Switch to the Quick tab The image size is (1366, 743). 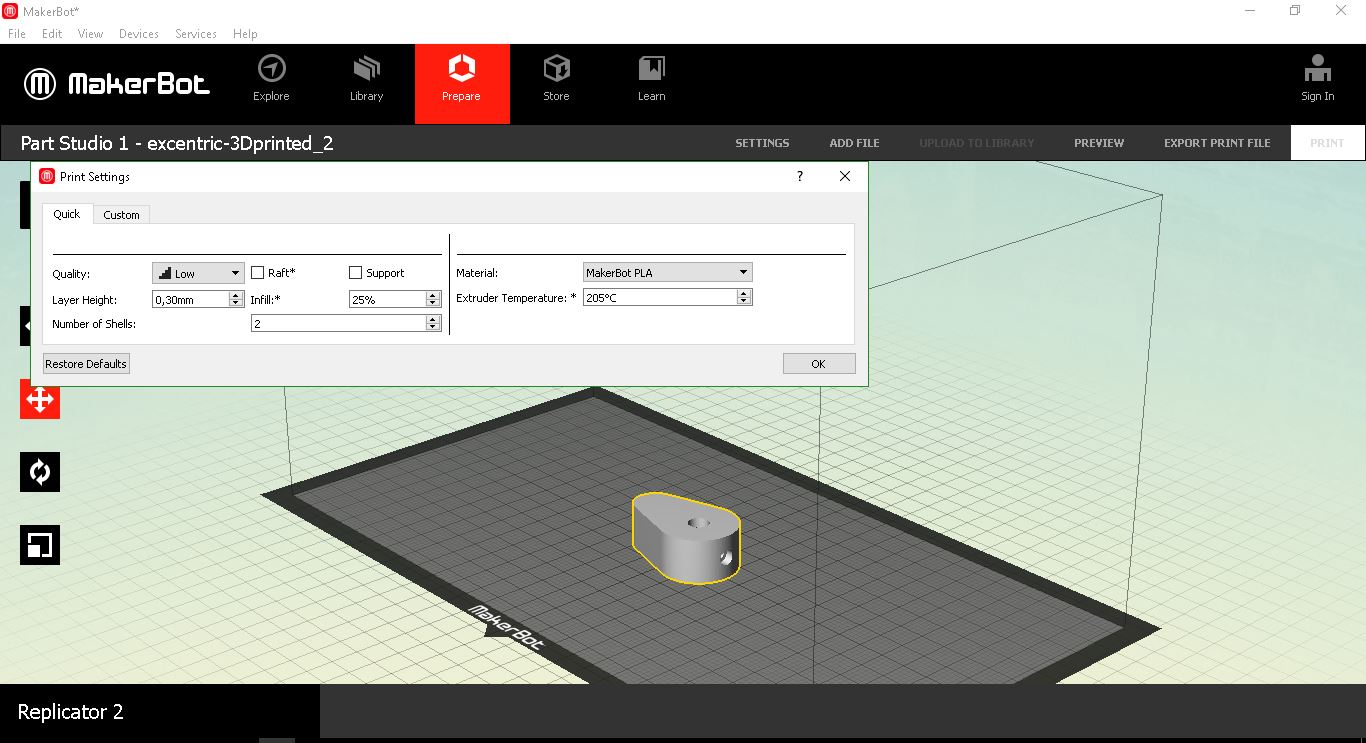(x=67, y=214)
